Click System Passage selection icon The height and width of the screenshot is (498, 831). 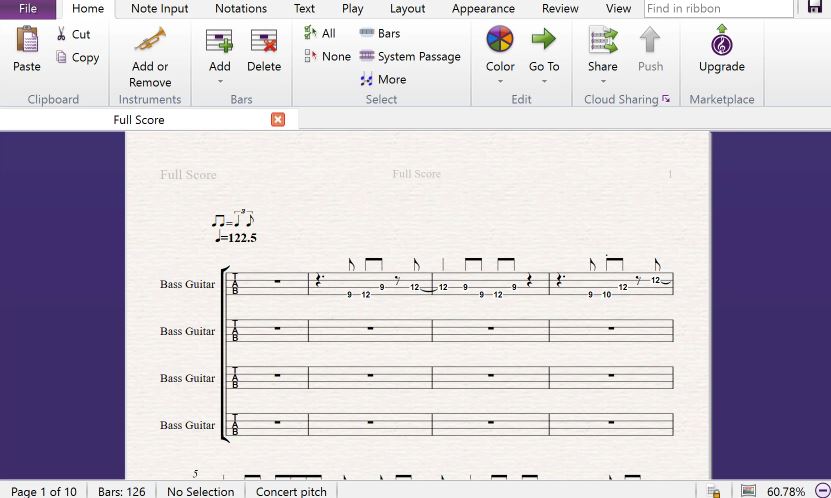(x=367, y=56)
